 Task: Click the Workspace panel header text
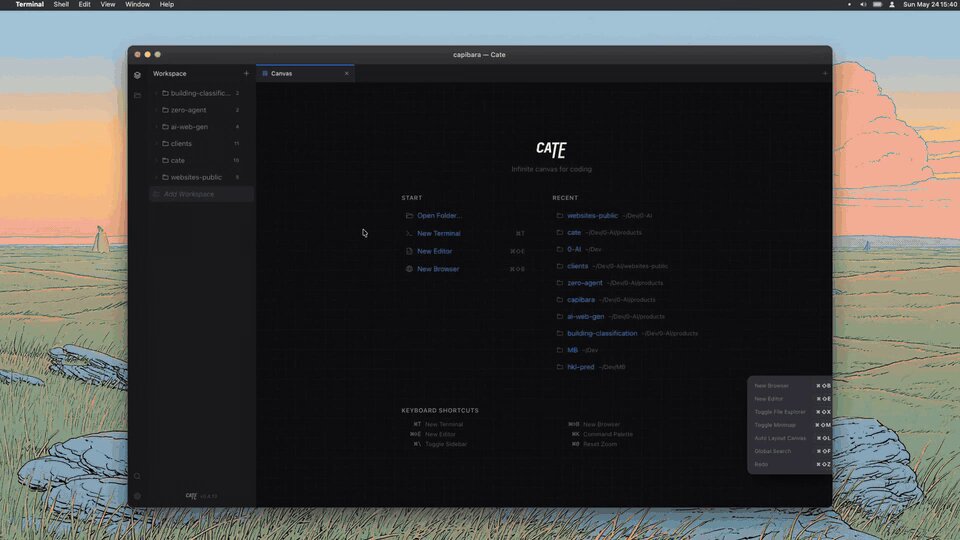pos(170,73)
